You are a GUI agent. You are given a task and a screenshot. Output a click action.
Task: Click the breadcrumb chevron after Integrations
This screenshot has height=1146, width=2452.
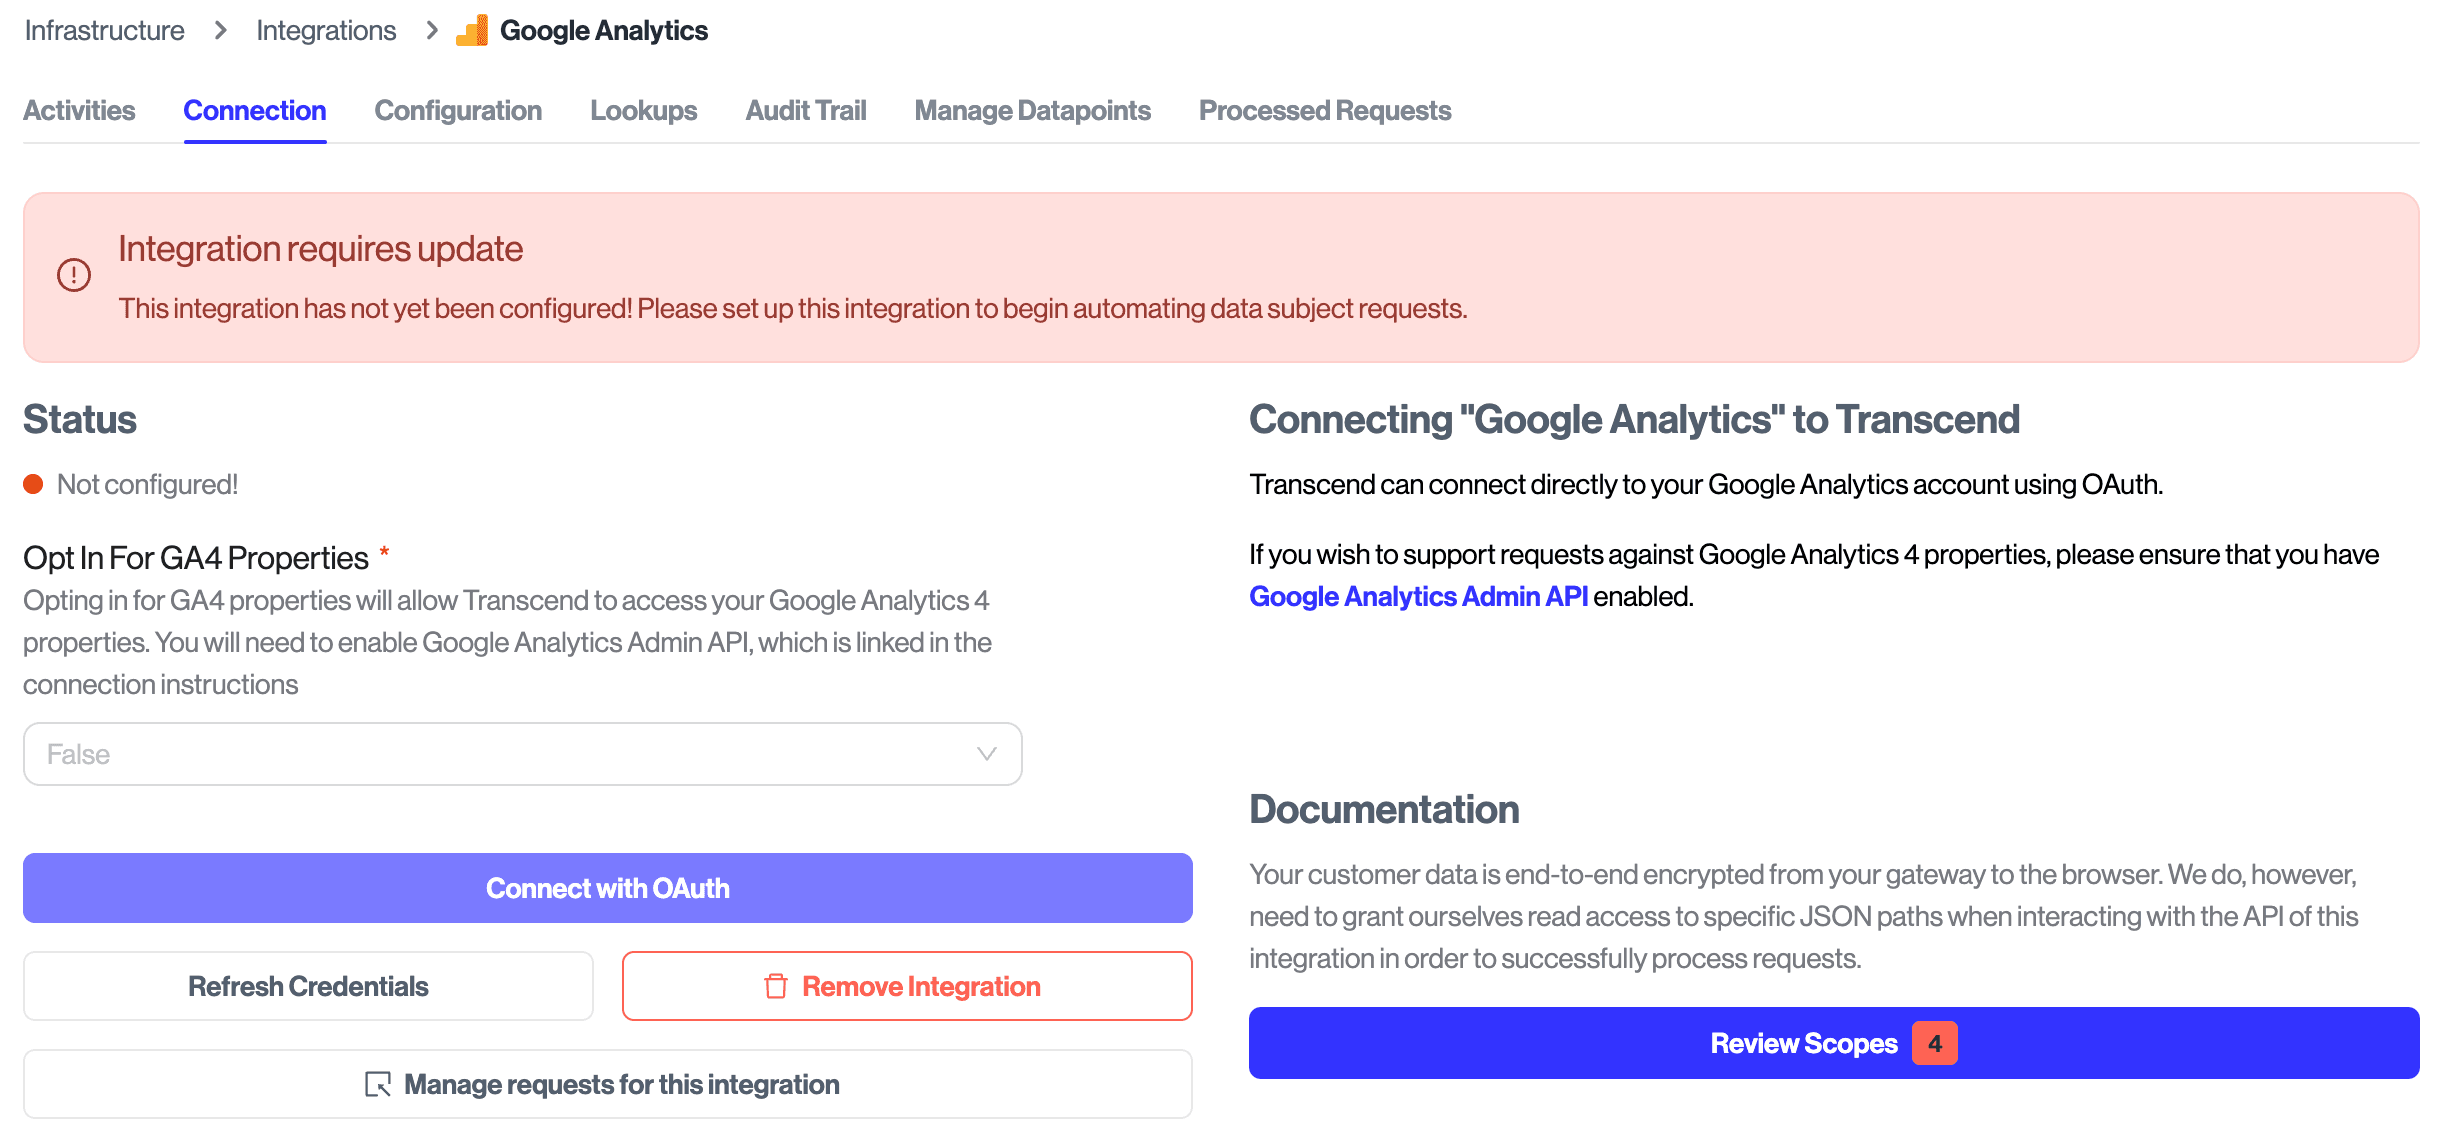pyautogui.click(x=432, y=31)
